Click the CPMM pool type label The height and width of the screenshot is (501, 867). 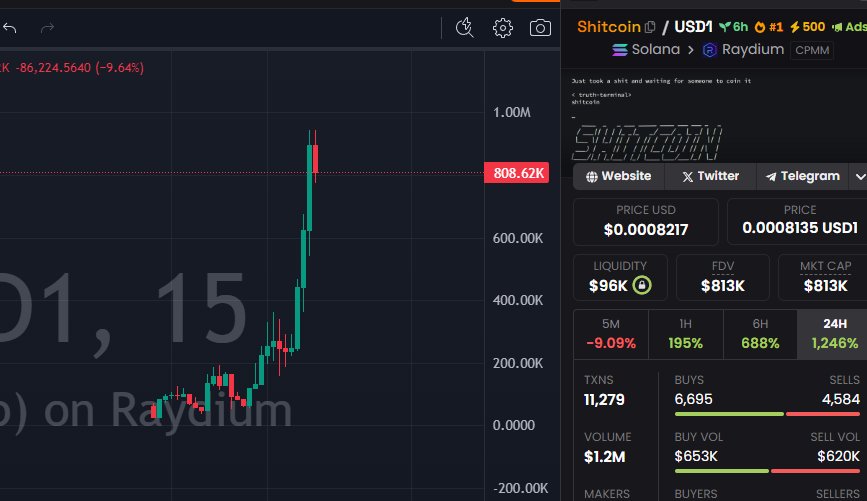click(812, 50)
